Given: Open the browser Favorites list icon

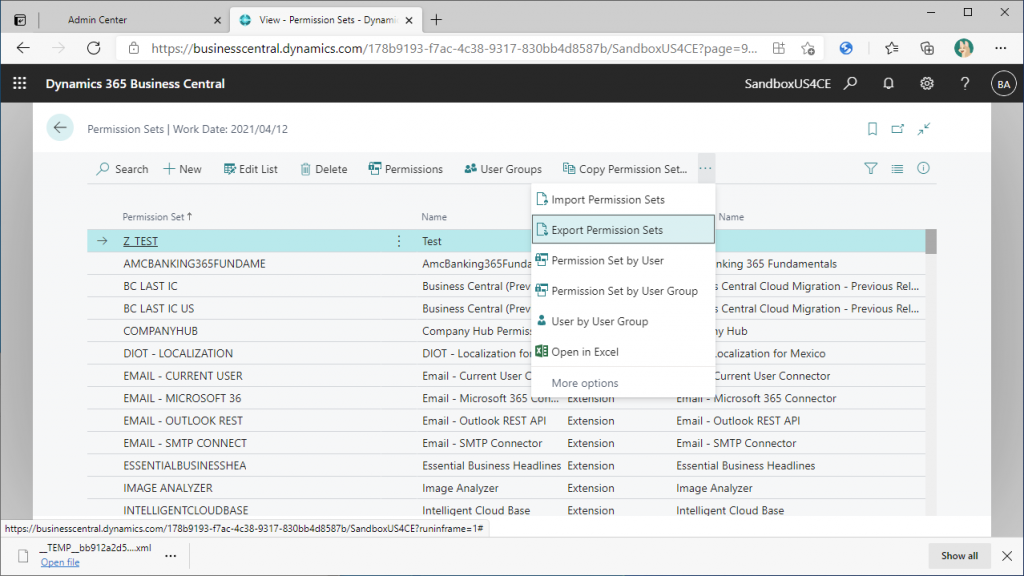Looking at the screenshot, I should click(891, 48).
